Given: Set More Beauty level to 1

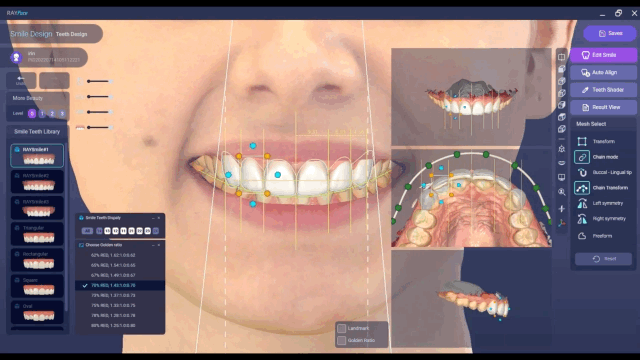Looking at the screenshot, I should click(x=42, y=113).
